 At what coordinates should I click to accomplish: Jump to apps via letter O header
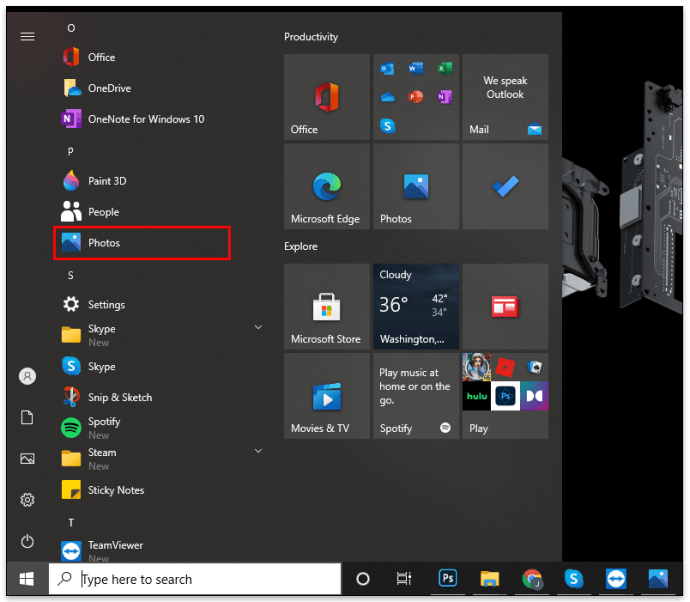pos(71,28)
